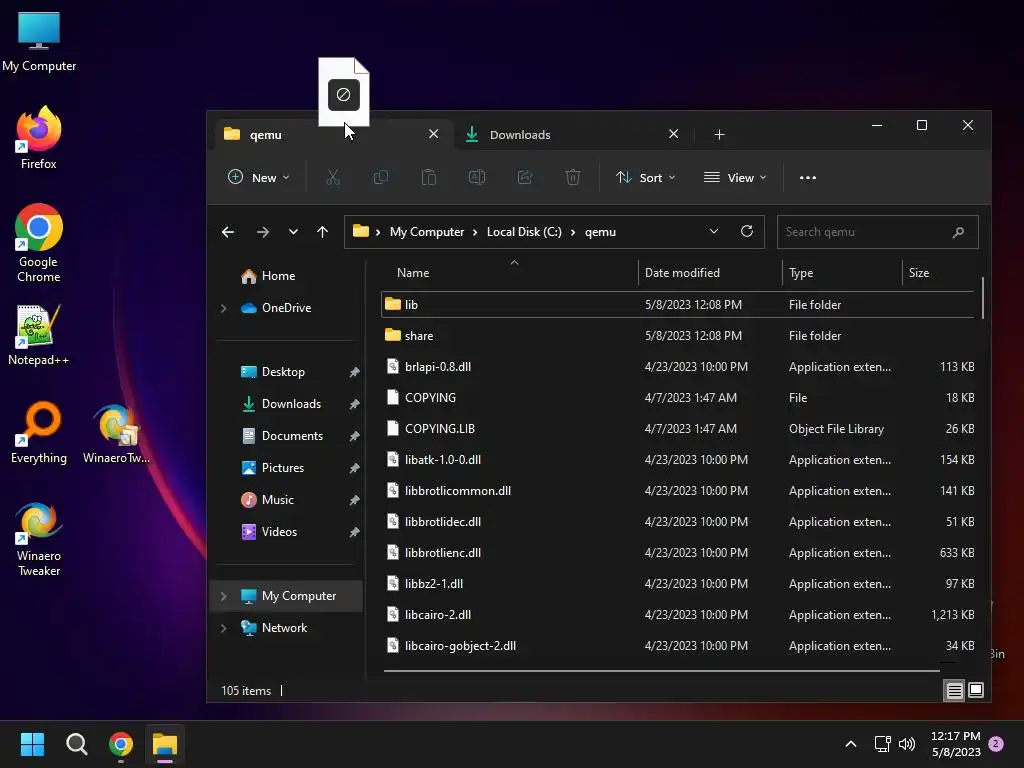Viewport: 1024px width, 768px height.
Task: Select the libcairo-2.dll file
Action: (x=679, y=615)
